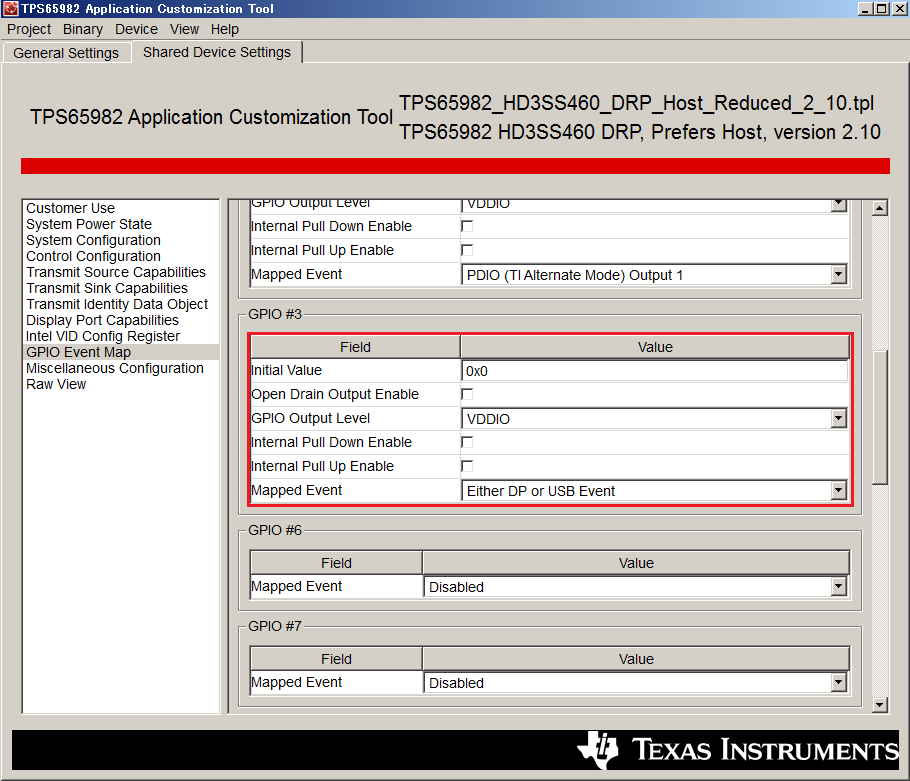Viewport: 910px width, 781px height.
Task: Select Transmit Source Capabilities entry
Action: pos(115,272)
